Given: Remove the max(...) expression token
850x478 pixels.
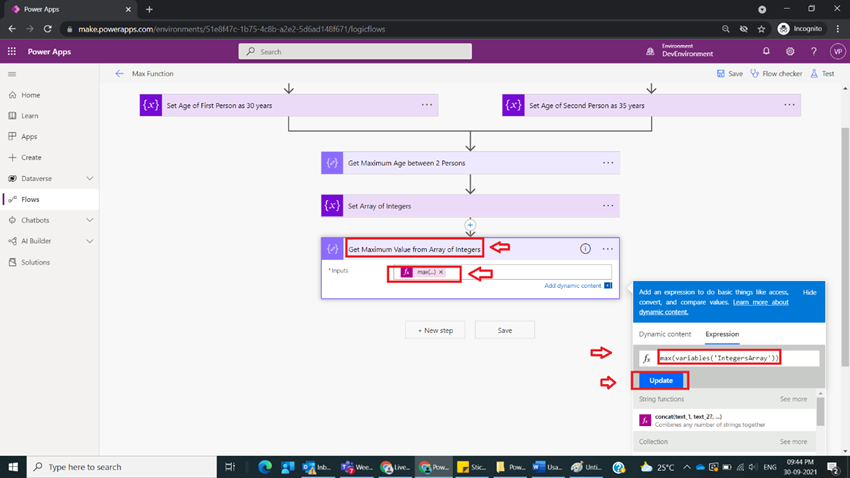Looking at the screenshot, I should click(x=441, y=272).
